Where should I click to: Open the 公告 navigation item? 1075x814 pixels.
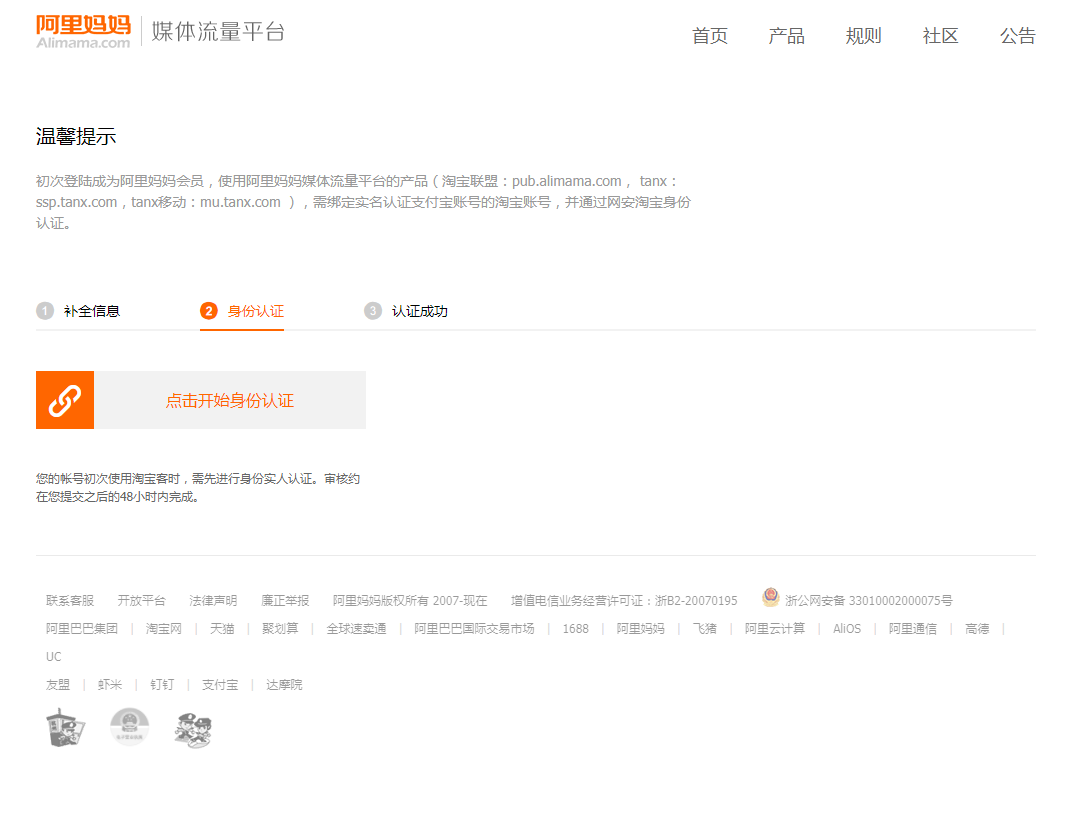[1017, 36]
